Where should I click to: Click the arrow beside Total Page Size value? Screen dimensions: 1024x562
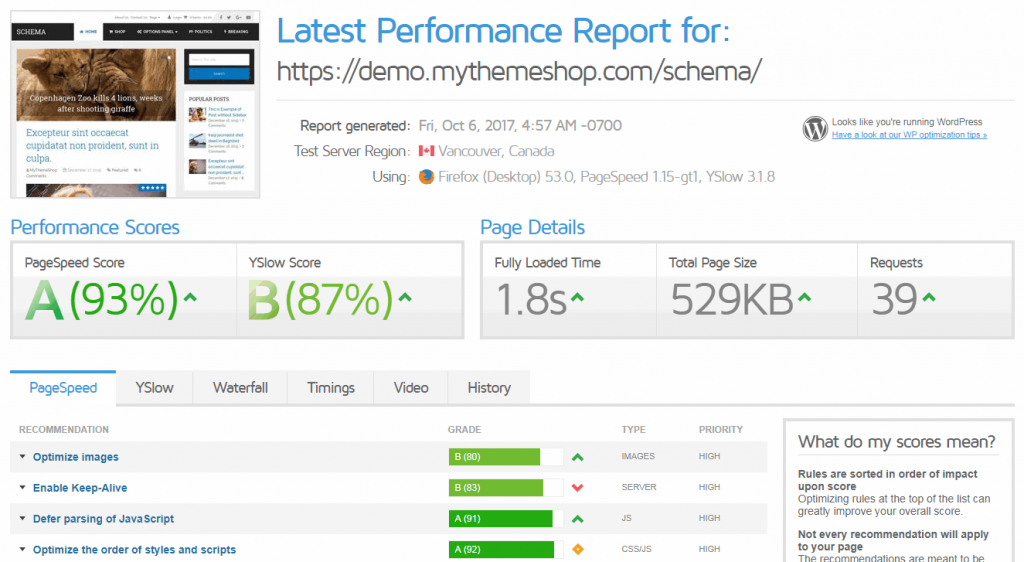[x=805, y=298]
